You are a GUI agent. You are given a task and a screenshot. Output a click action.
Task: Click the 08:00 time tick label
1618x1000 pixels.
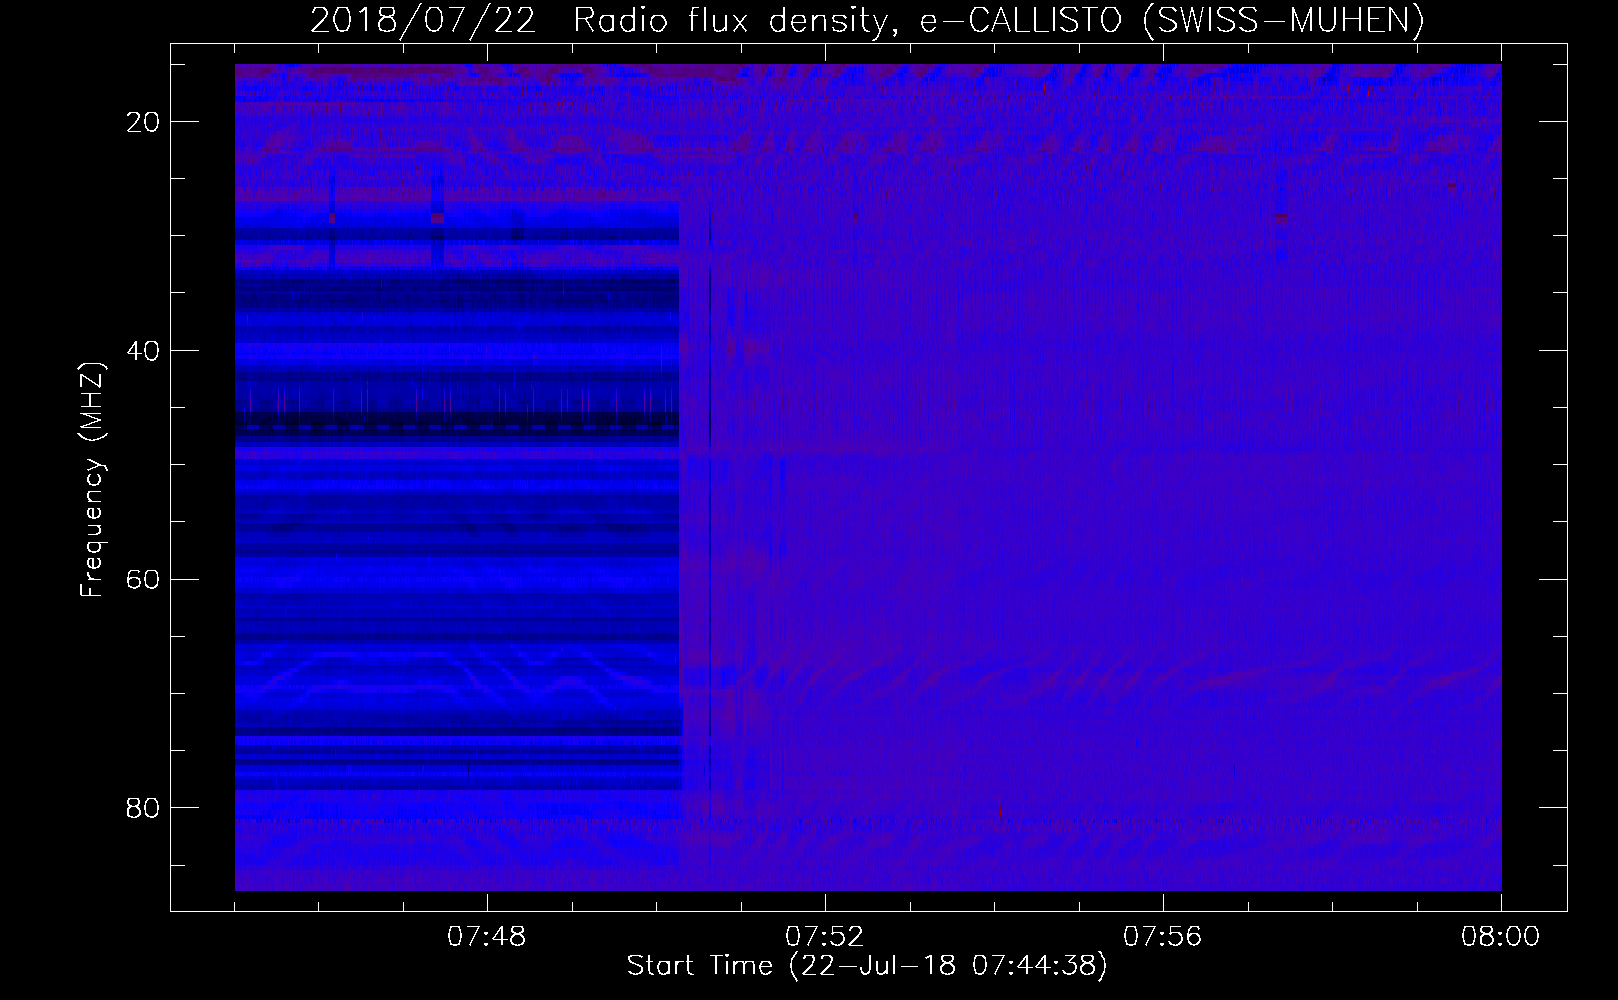pos(1500,937)
